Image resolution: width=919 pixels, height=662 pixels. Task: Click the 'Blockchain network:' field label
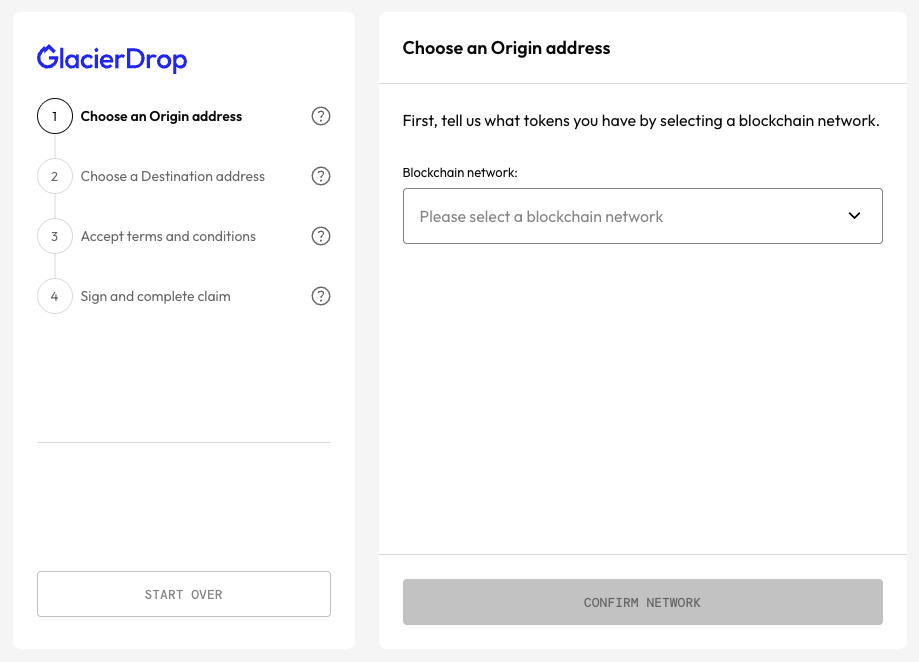tap(460, 172)
